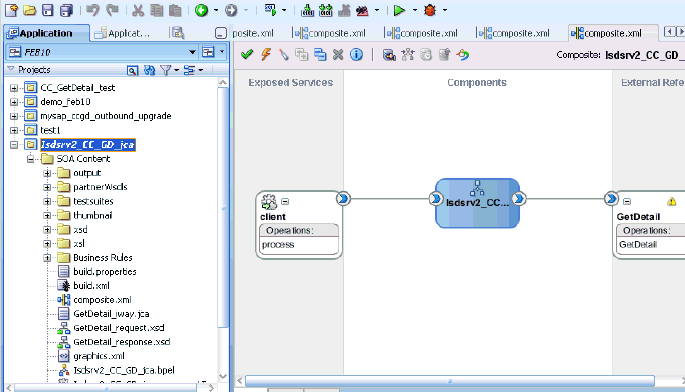Image resolution: width=685 pixels, height=392 pixels.
Task: Open the debug button dropdown arrow
Action: coord(445,10)
